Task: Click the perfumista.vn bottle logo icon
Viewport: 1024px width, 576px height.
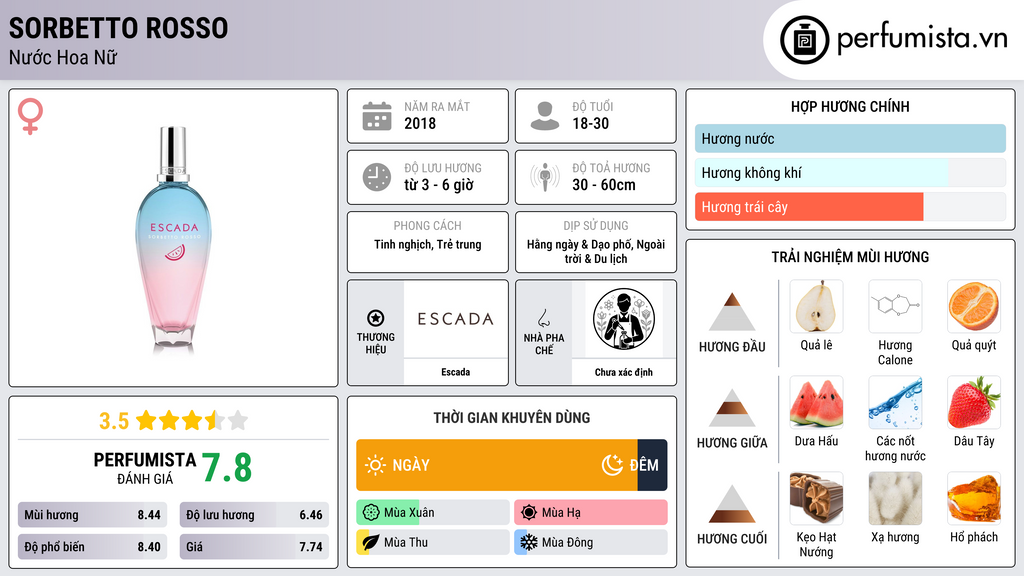Action: coord(805,40)
